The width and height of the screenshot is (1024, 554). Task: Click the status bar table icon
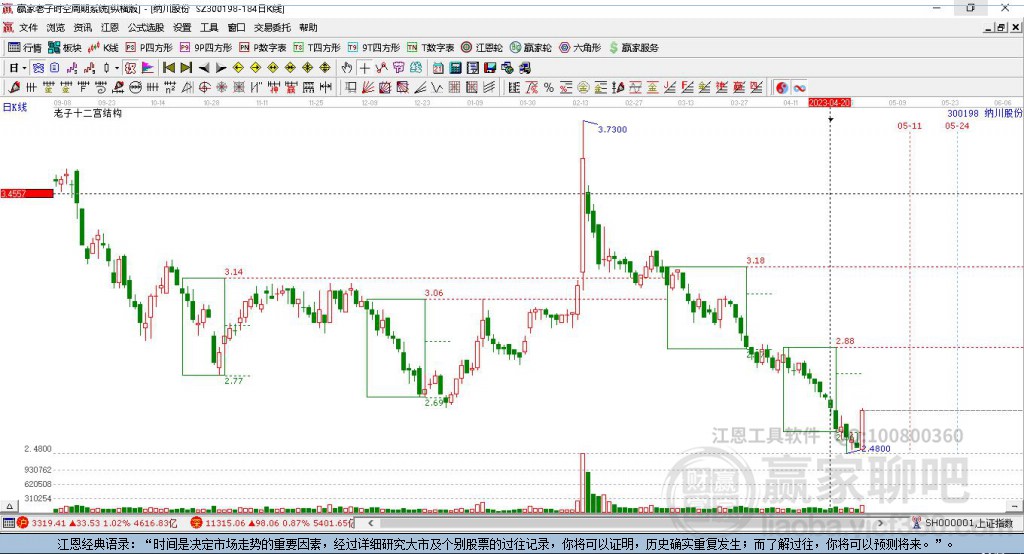[8, 523]
